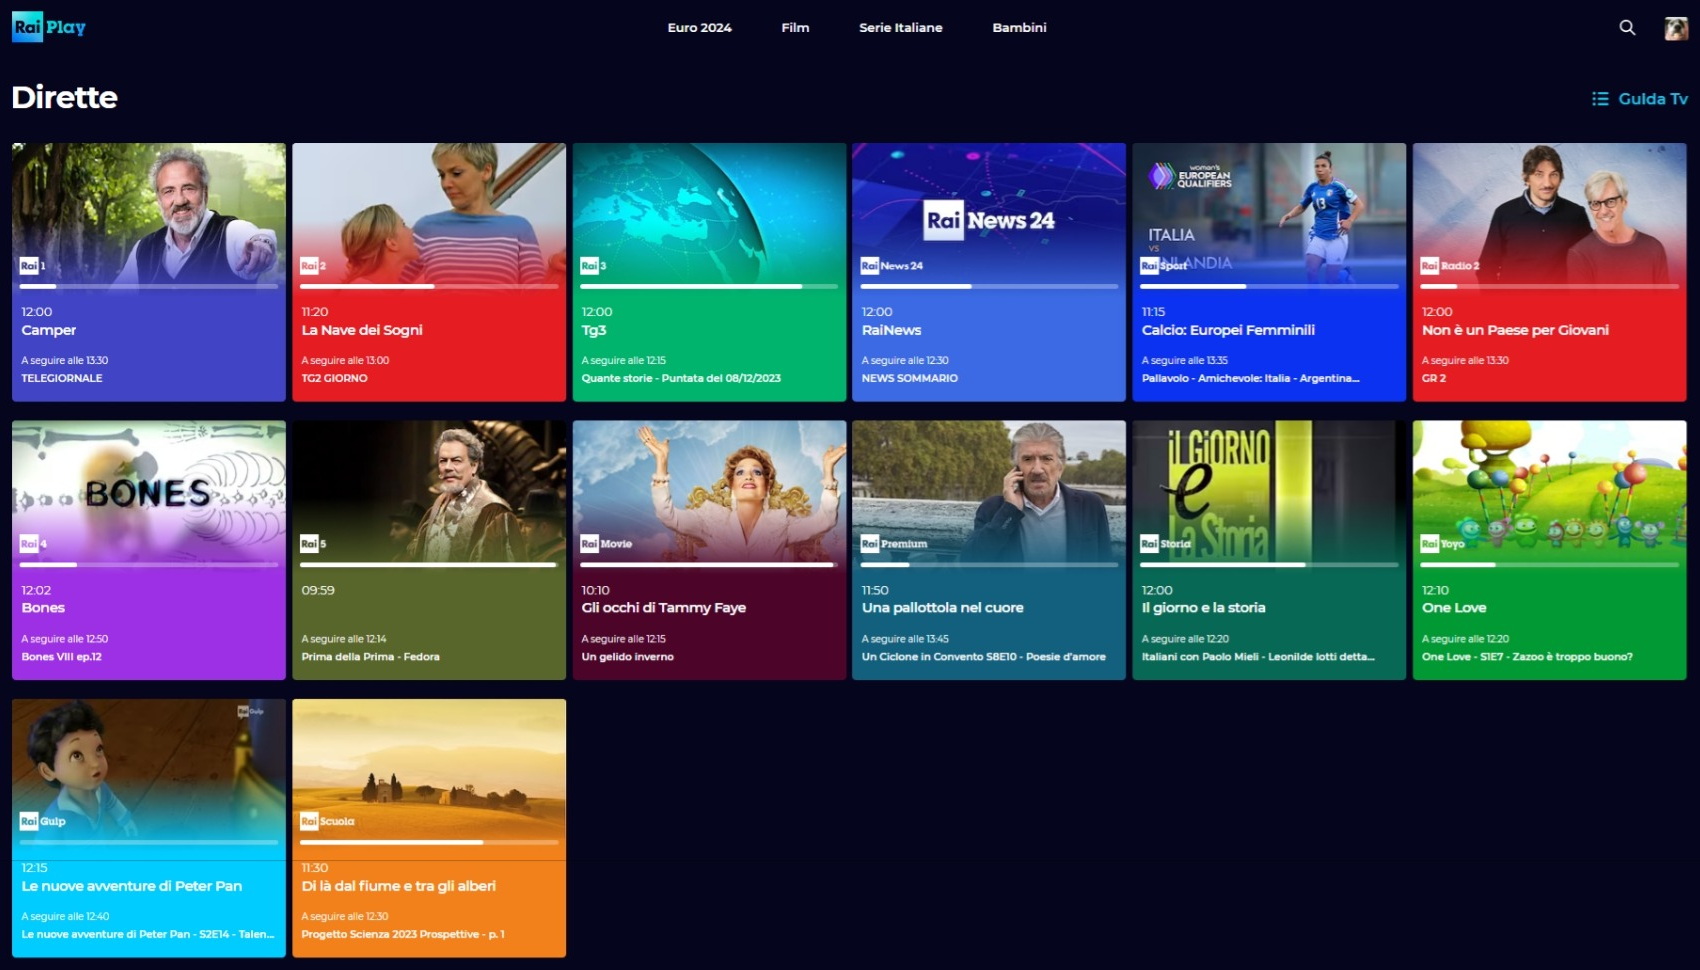The image size is (1700, 970).
Task: Click the Guida Tv list icon
Action: pyautogui.click(x=1600, y=99)
